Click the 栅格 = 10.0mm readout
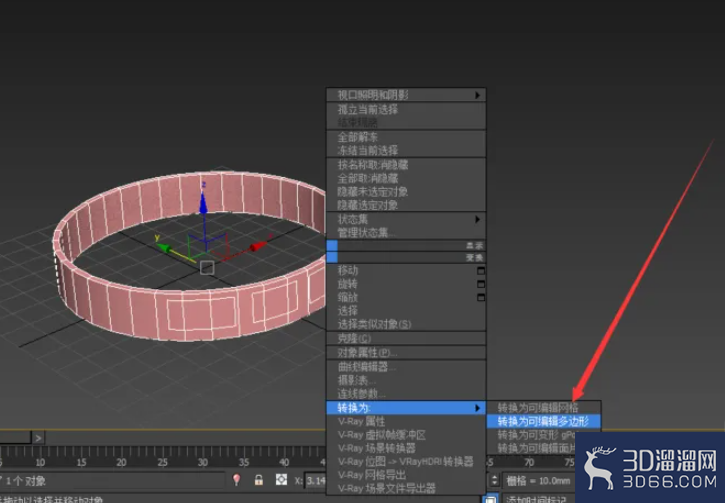The image size is (725, 503). [x=539, y=481]
